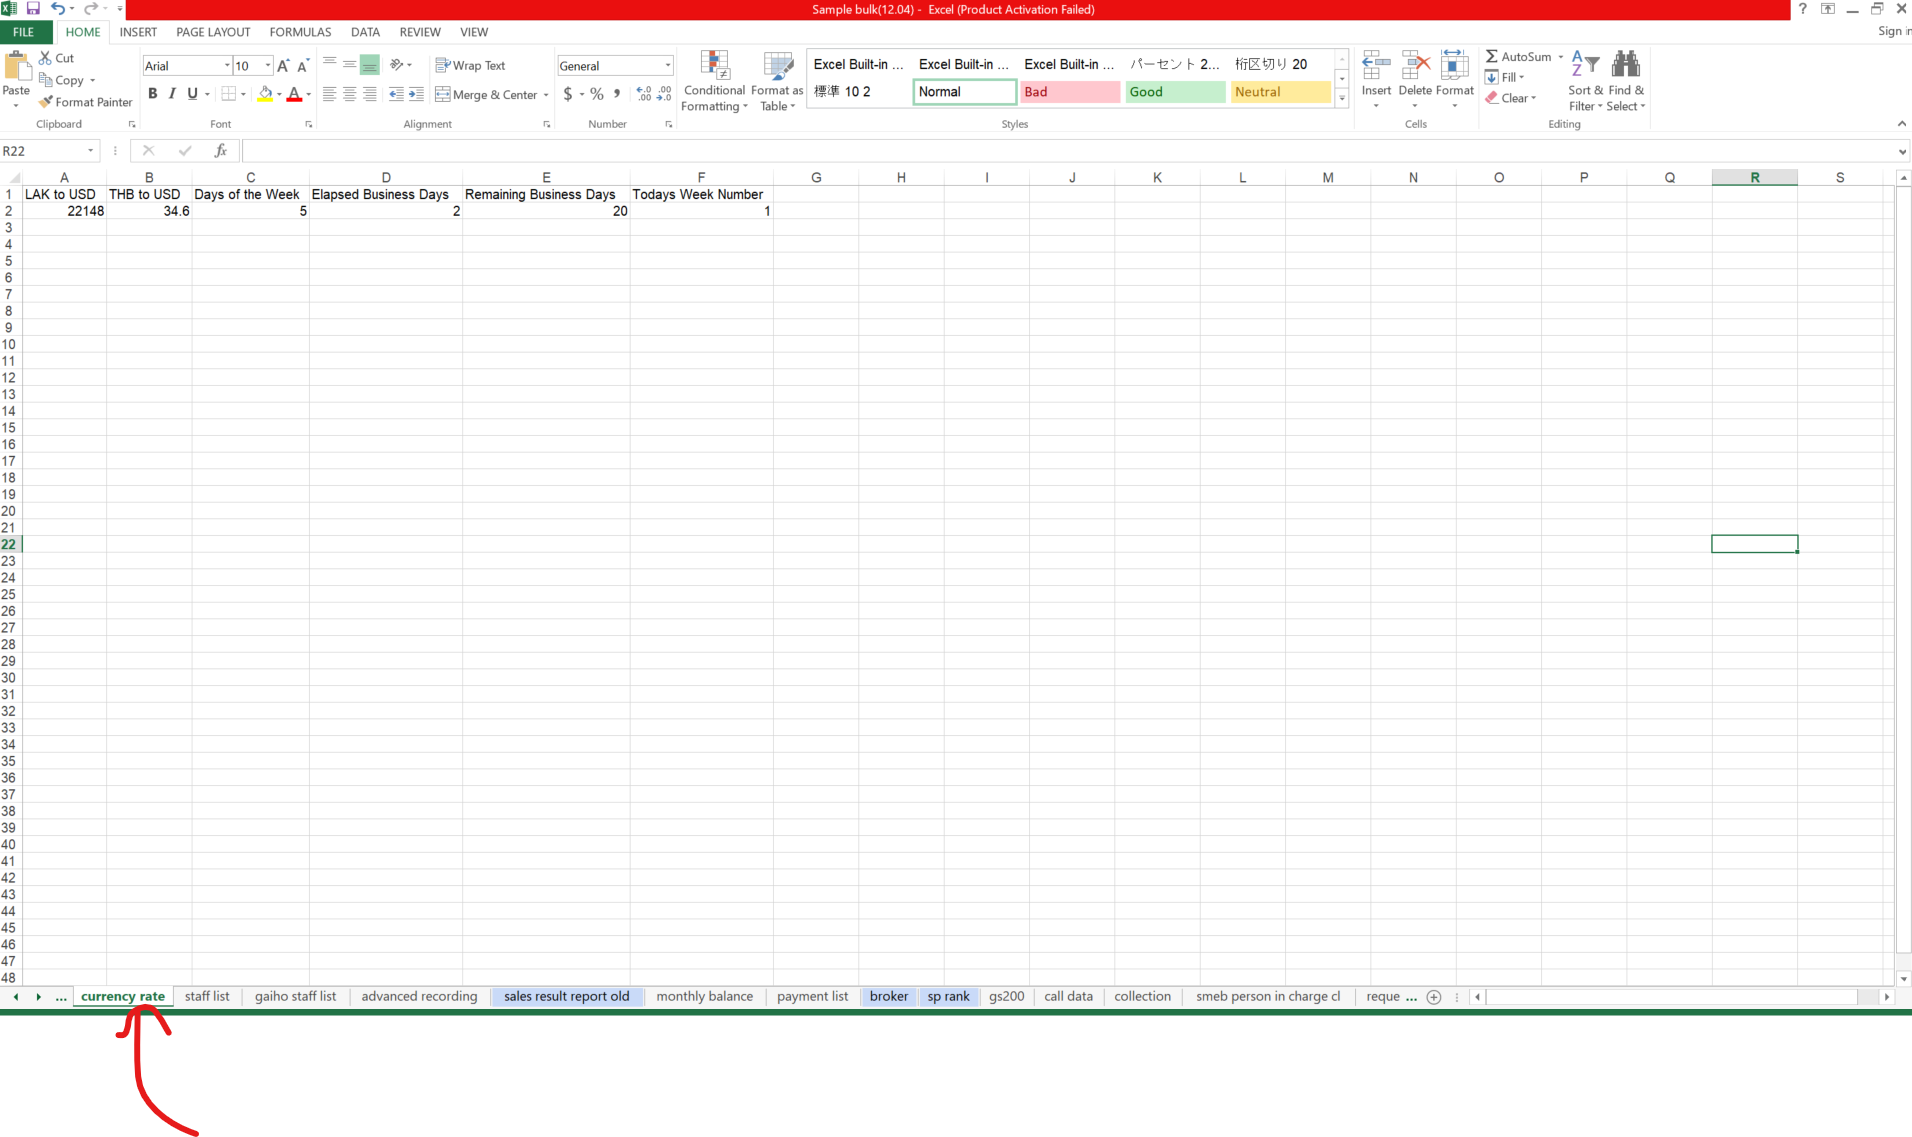Open the font name Arial dropdown

click(x=227, y=66)
